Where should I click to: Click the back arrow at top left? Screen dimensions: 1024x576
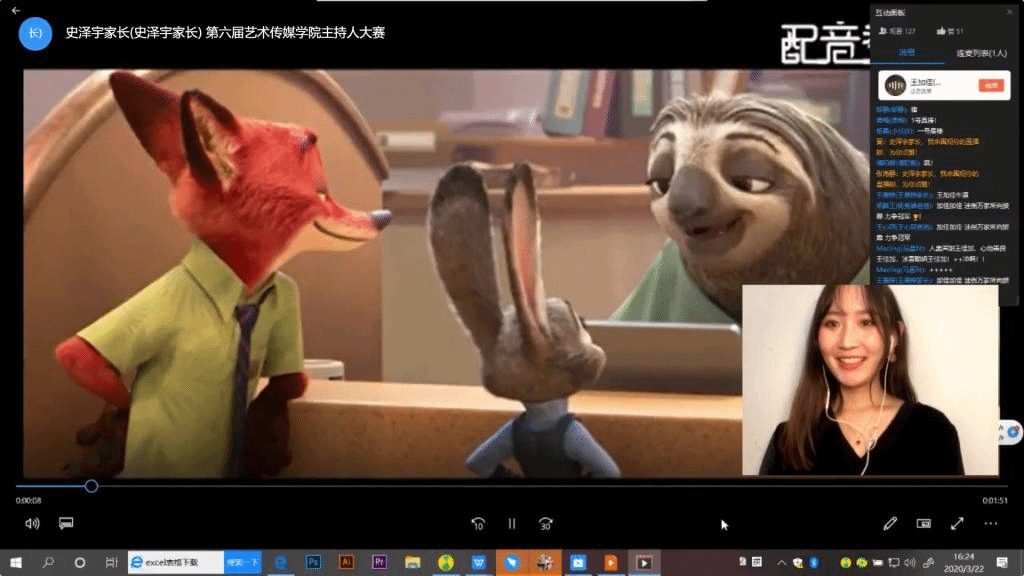(x=15, y=9)
